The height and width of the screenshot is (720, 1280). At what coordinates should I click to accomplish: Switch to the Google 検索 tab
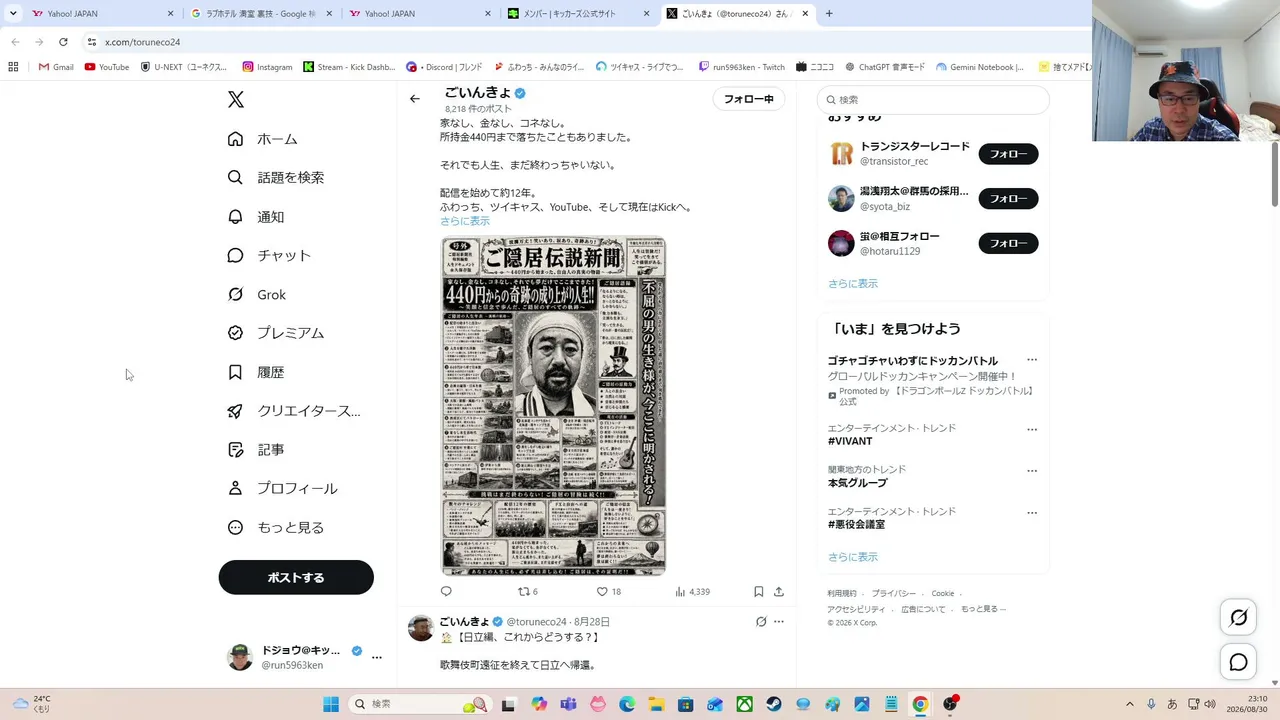coord(260,14)
